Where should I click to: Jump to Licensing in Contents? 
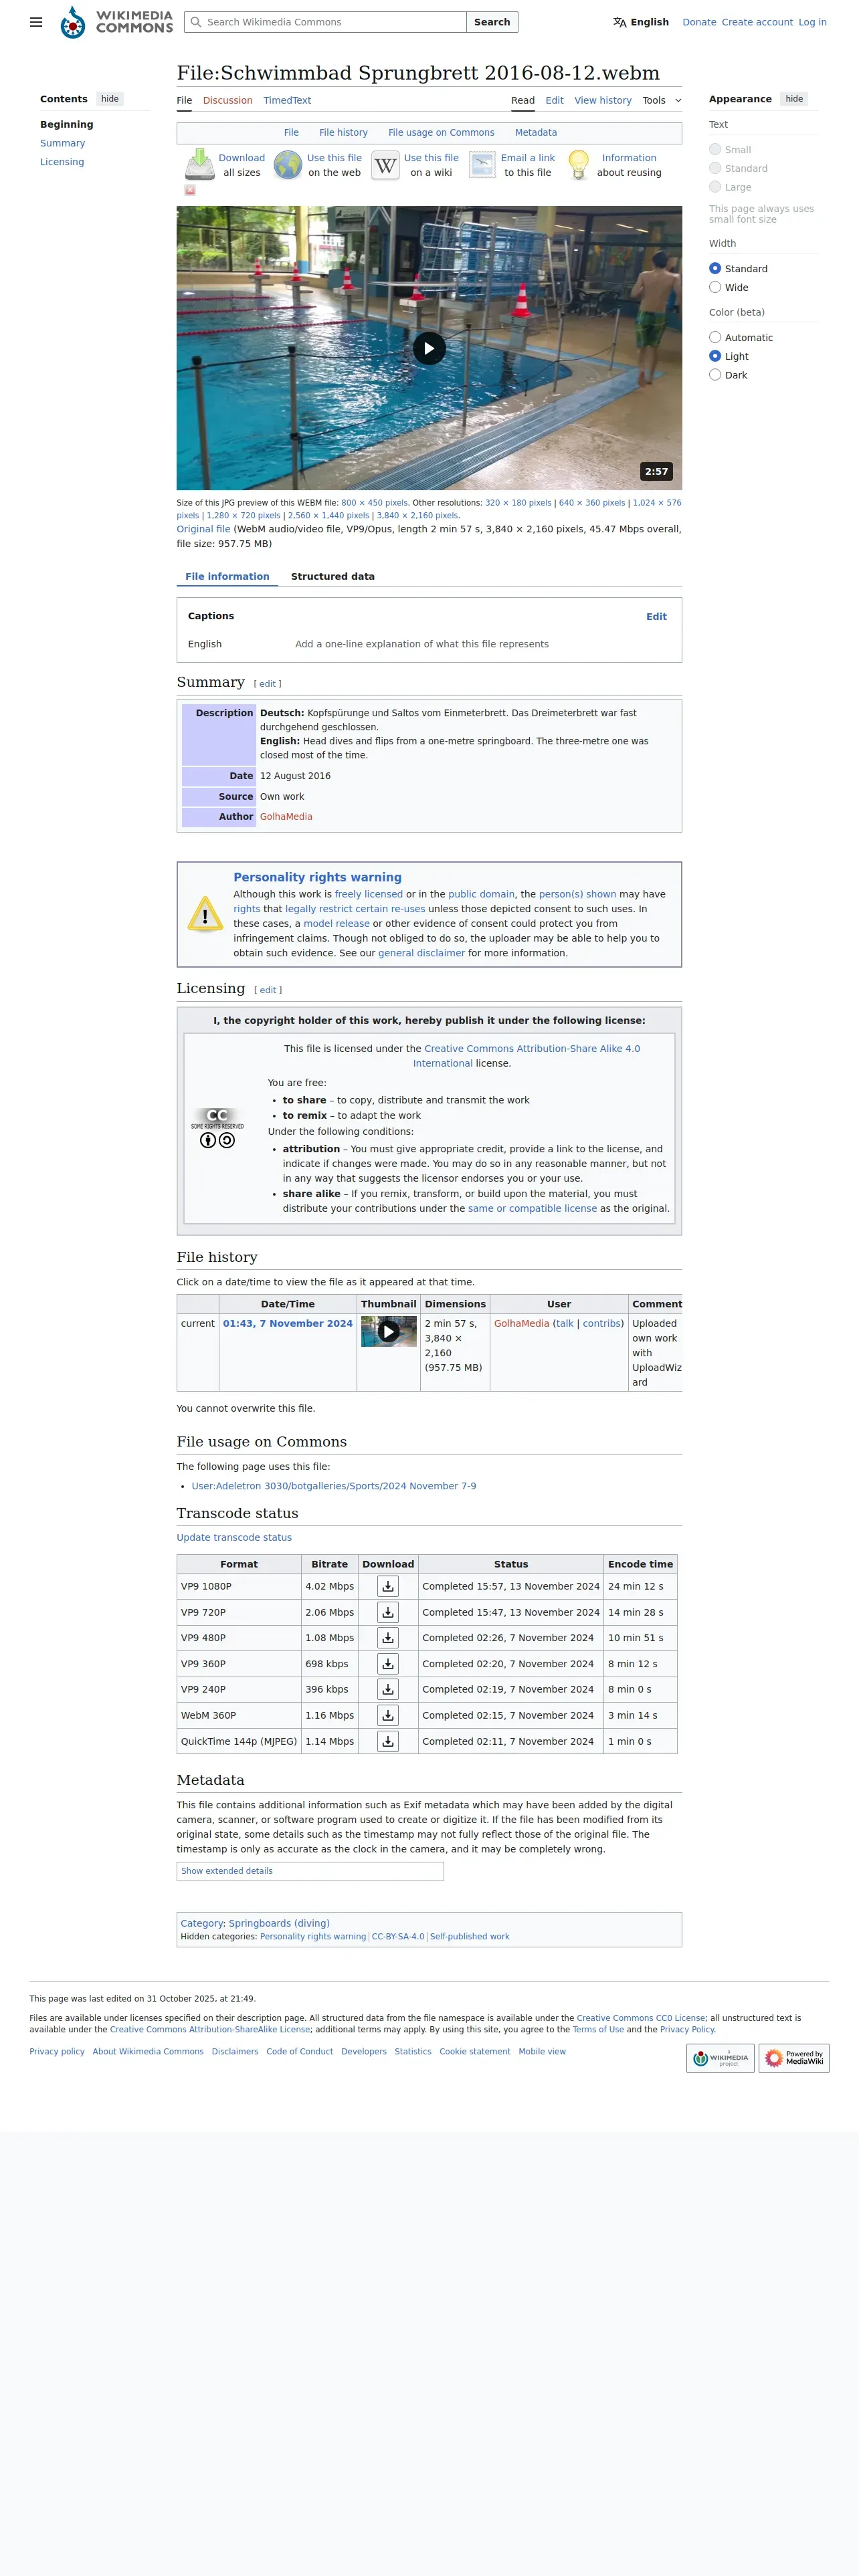click(62, 162)
